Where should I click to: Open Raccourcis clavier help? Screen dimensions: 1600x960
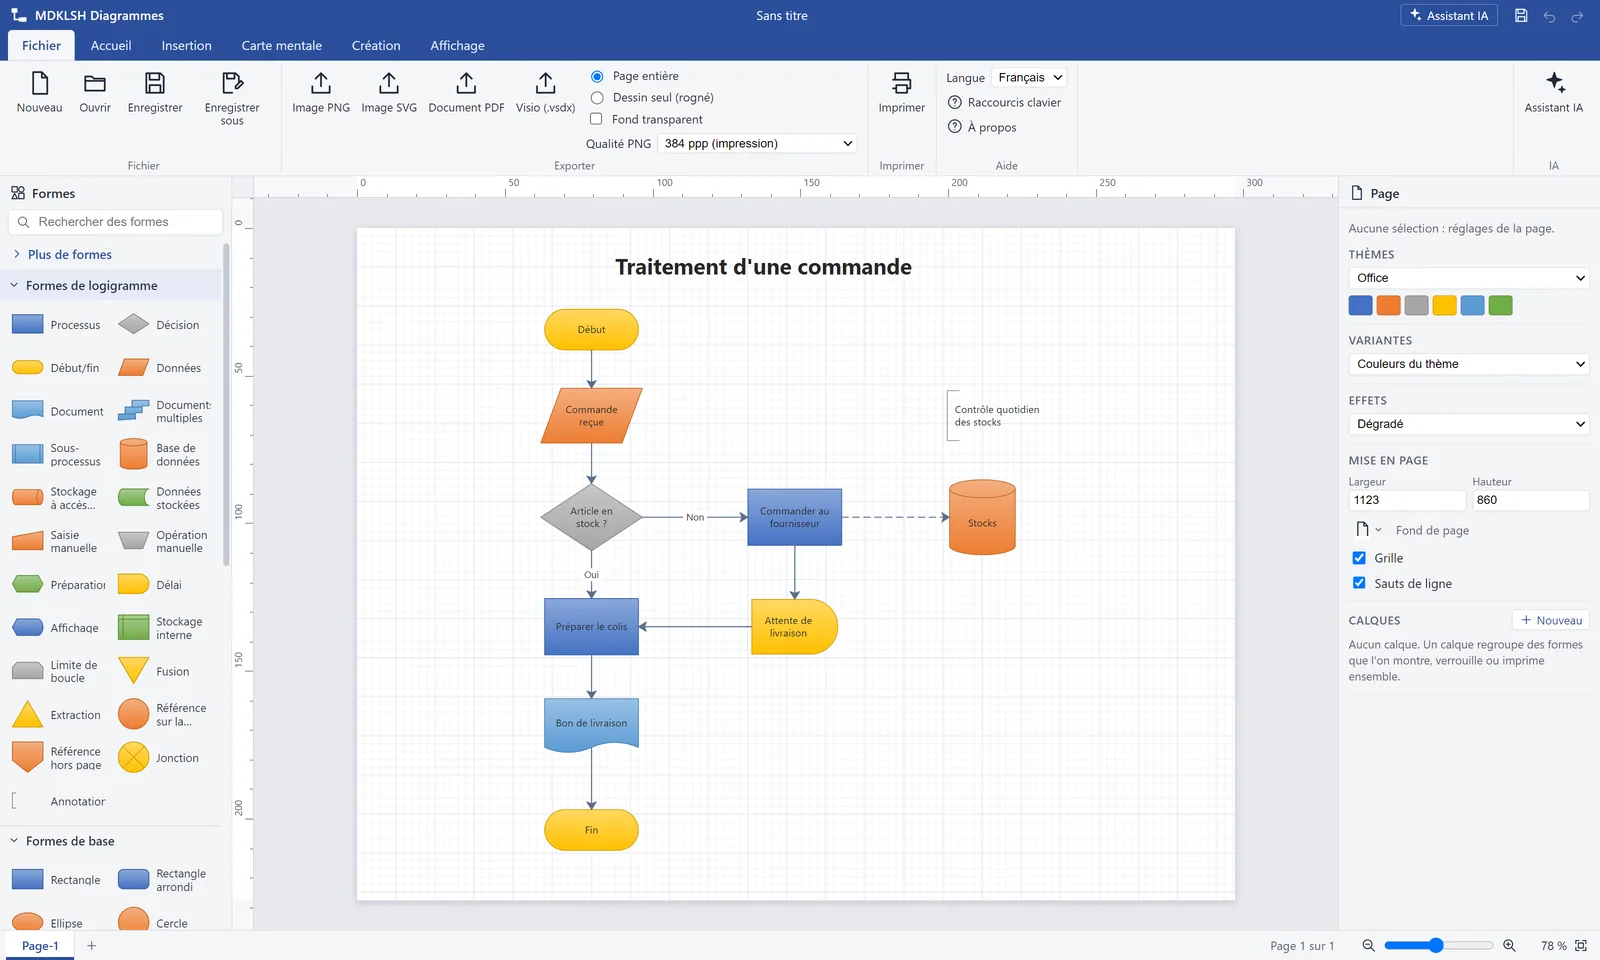[x=1004, y=102]
